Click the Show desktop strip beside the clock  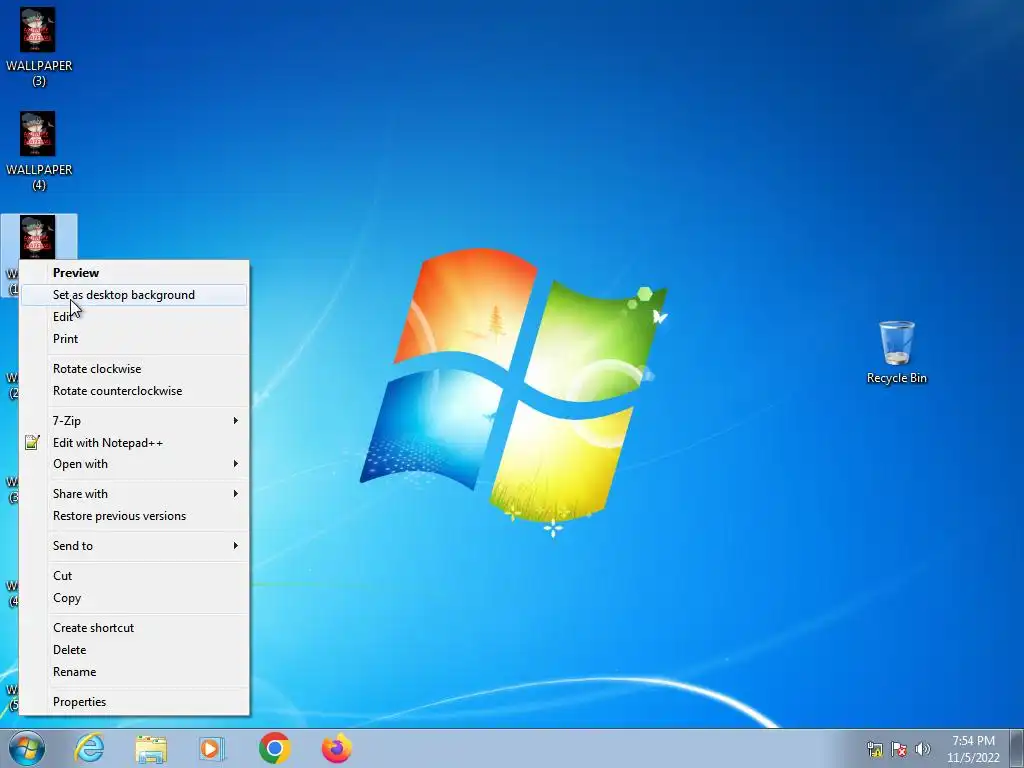pyautogui.click(x=1017, y=748)
